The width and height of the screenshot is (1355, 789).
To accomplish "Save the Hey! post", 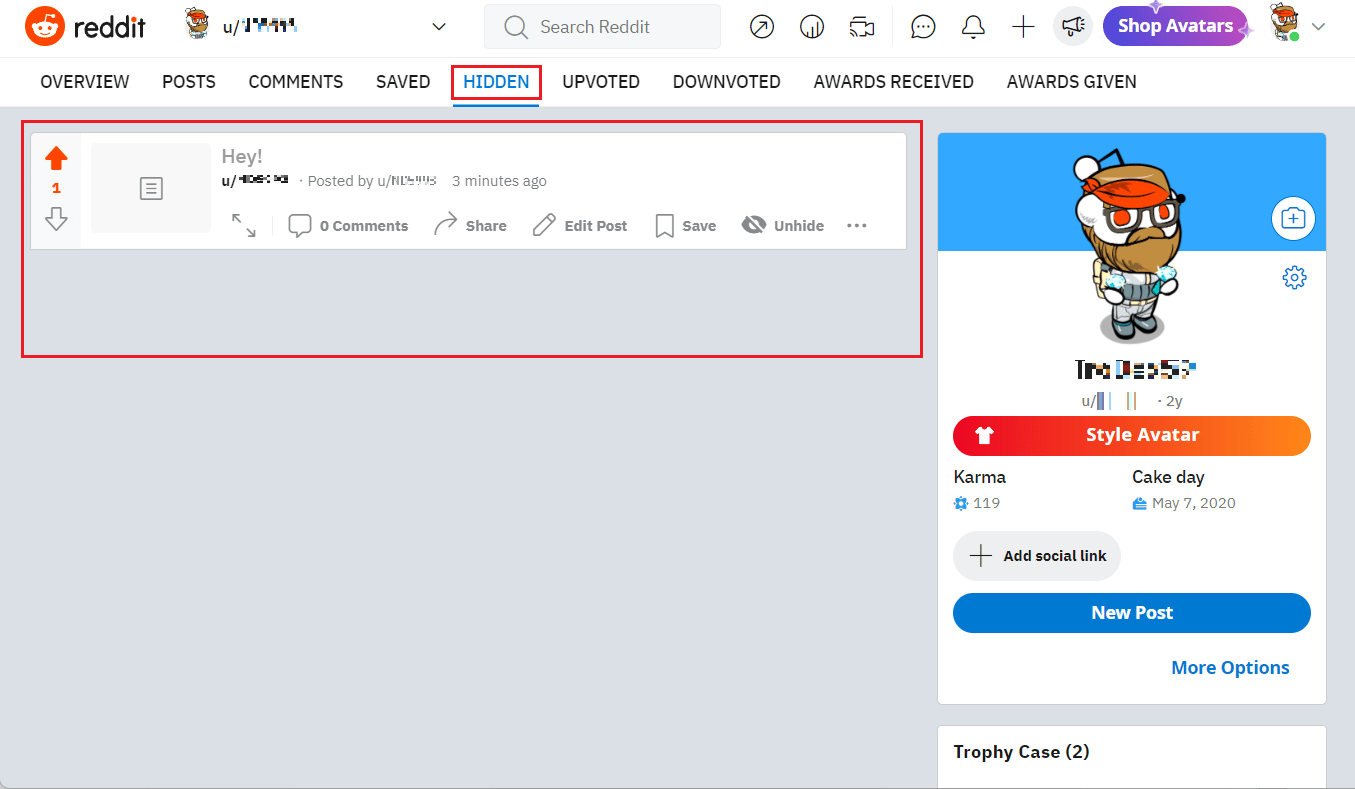I will (685, 225).
